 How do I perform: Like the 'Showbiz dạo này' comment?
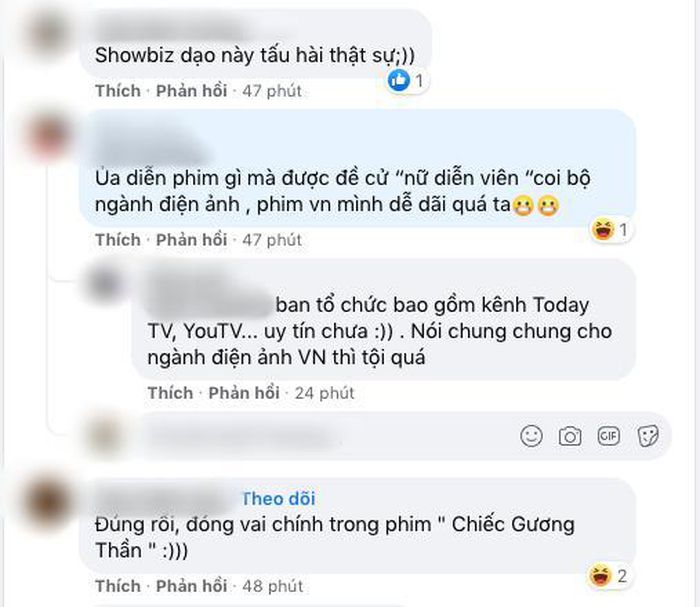pos(118,91)
